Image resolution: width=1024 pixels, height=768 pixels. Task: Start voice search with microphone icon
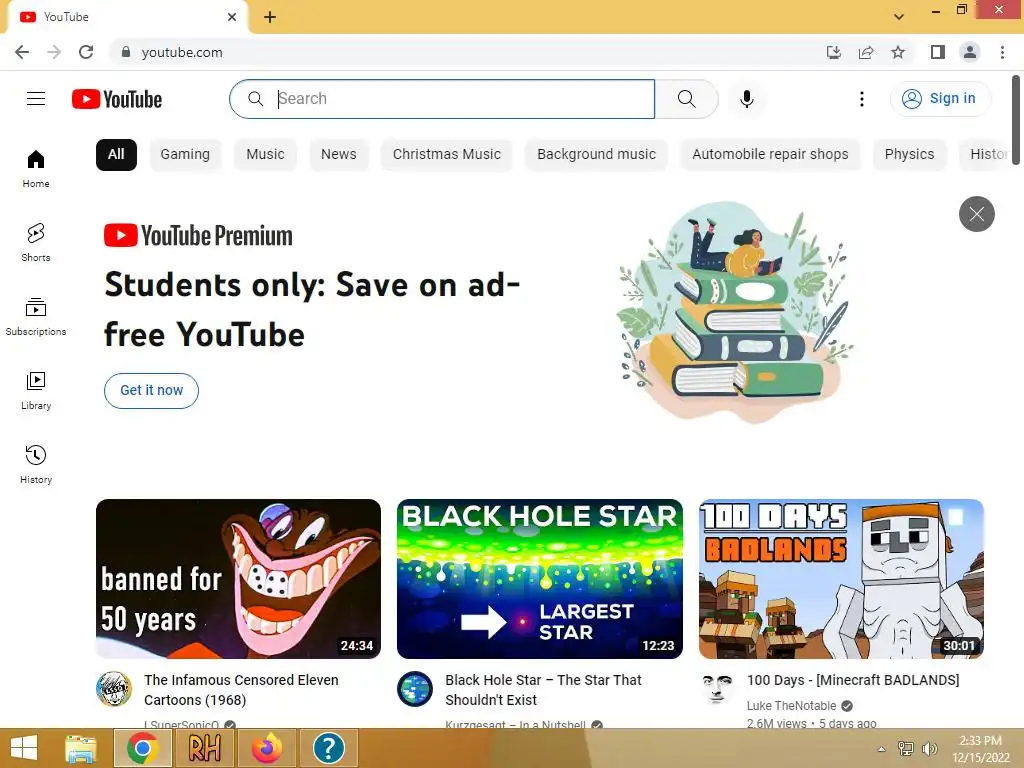tap(747, 99)
